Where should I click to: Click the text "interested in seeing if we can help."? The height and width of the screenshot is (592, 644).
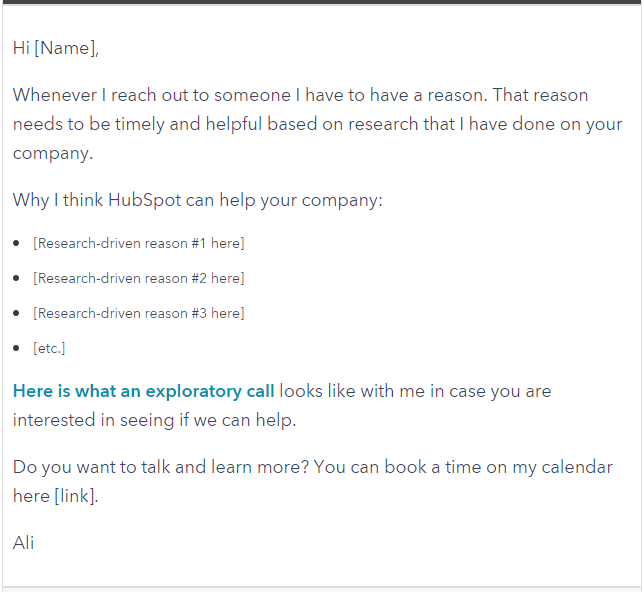coord(154,420)
